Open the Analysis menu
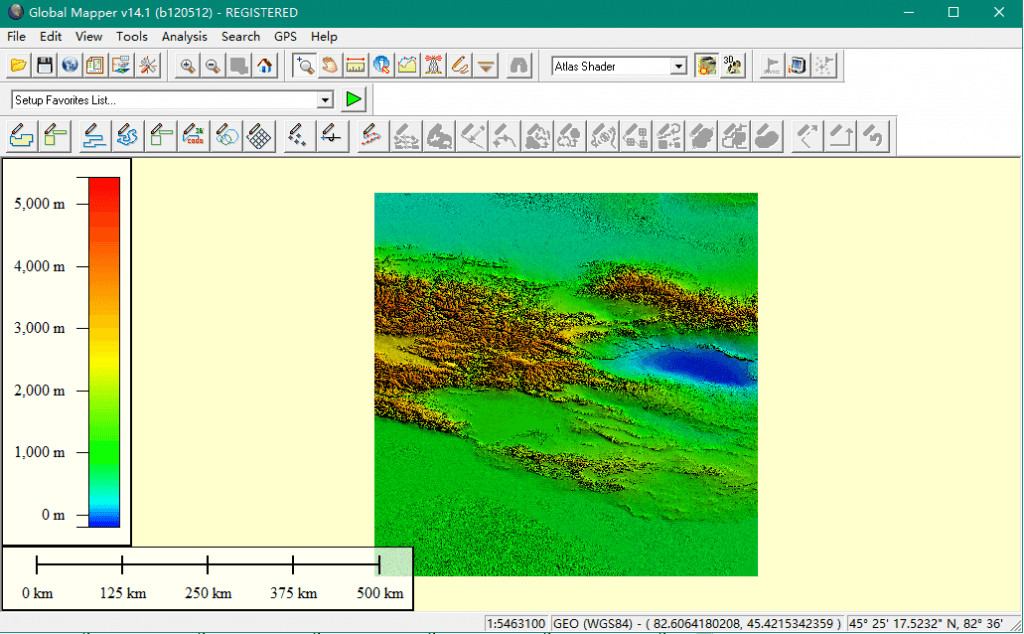Screen dimensions: 1024x634 (184, 36)
